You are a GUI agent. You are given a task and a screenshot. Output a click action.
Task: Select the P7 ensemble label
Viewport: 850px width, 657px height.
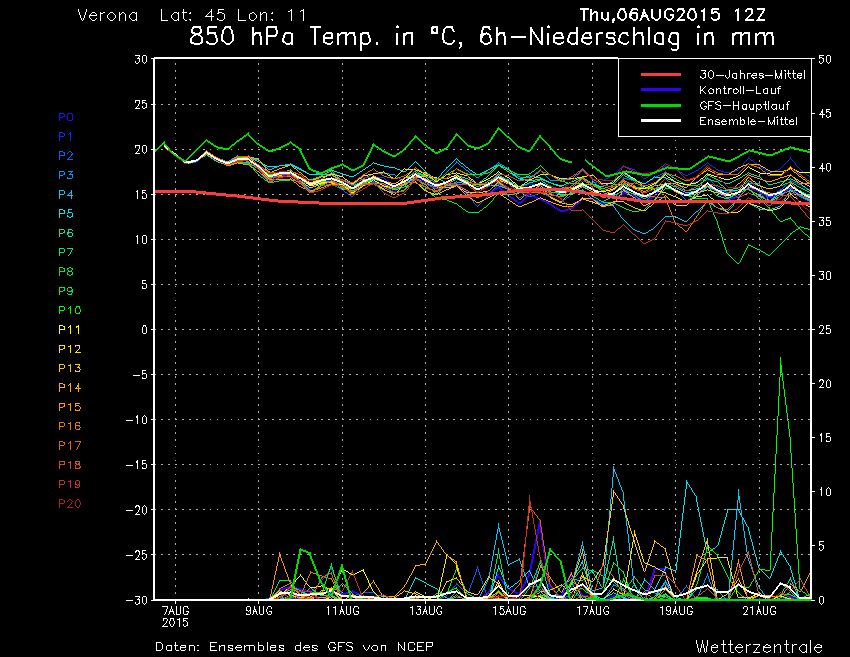66,252
